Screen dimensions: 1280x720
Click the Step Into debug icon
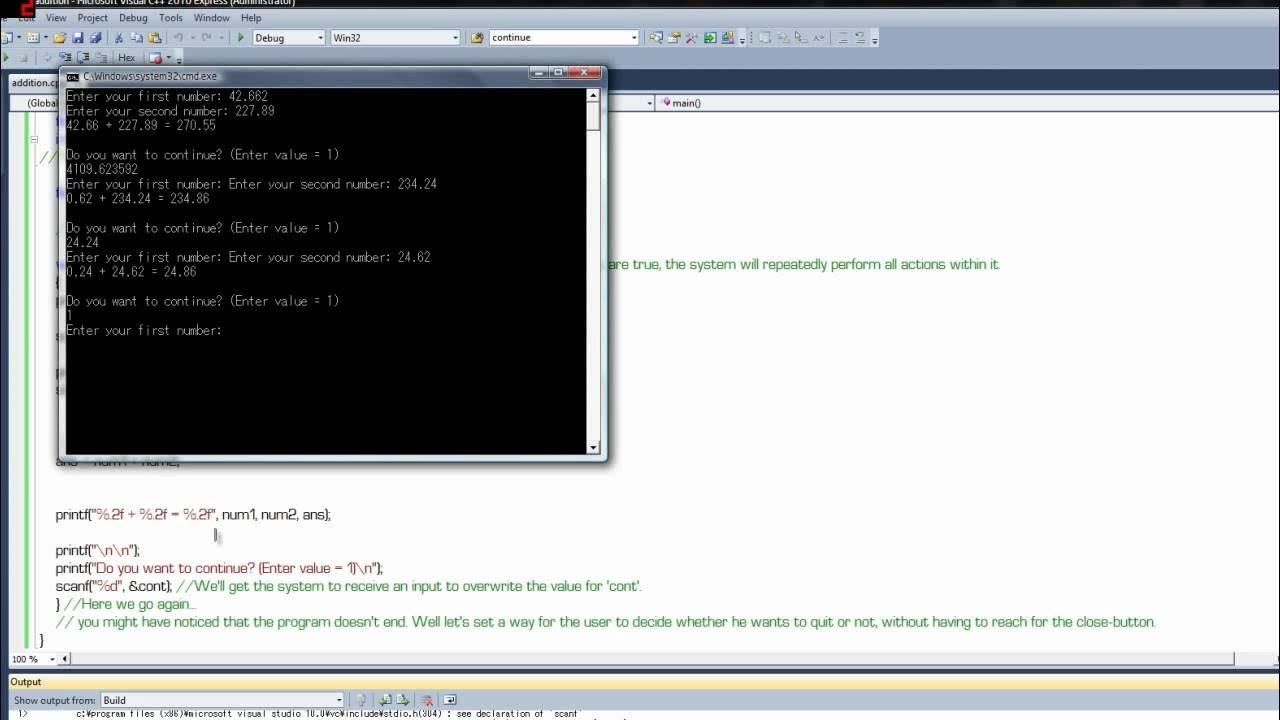pos(65,58)
